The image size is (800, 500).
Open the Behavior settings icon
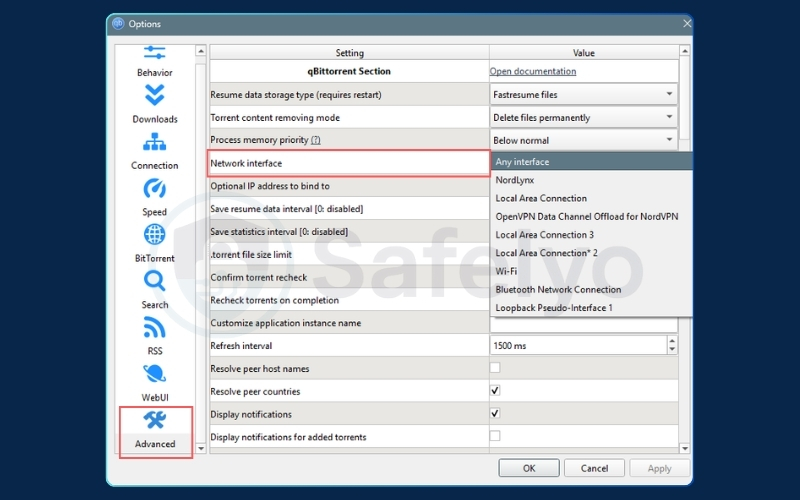pyautogui.click(x=155, y=53)
